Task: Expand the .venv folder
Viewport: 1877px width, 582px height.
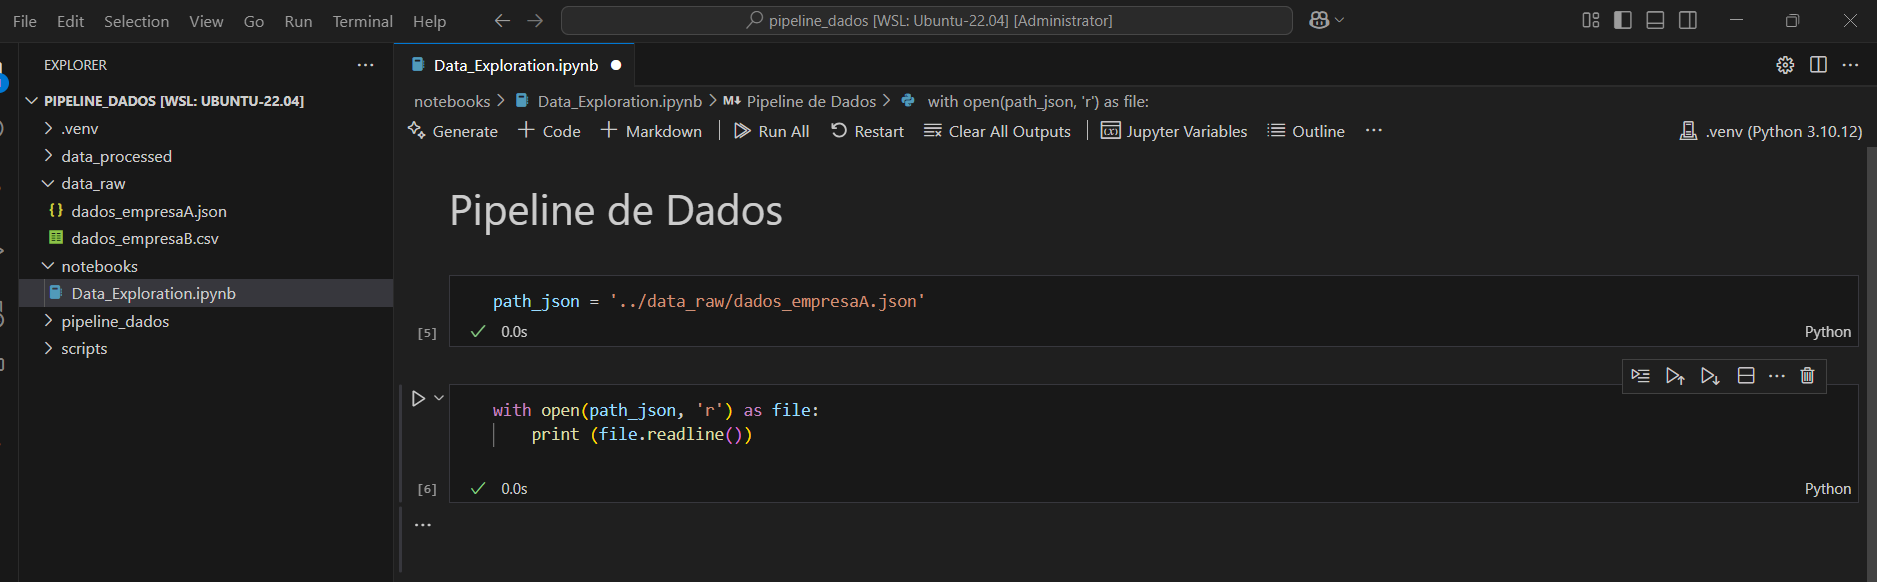Action: tap(206, 129)
